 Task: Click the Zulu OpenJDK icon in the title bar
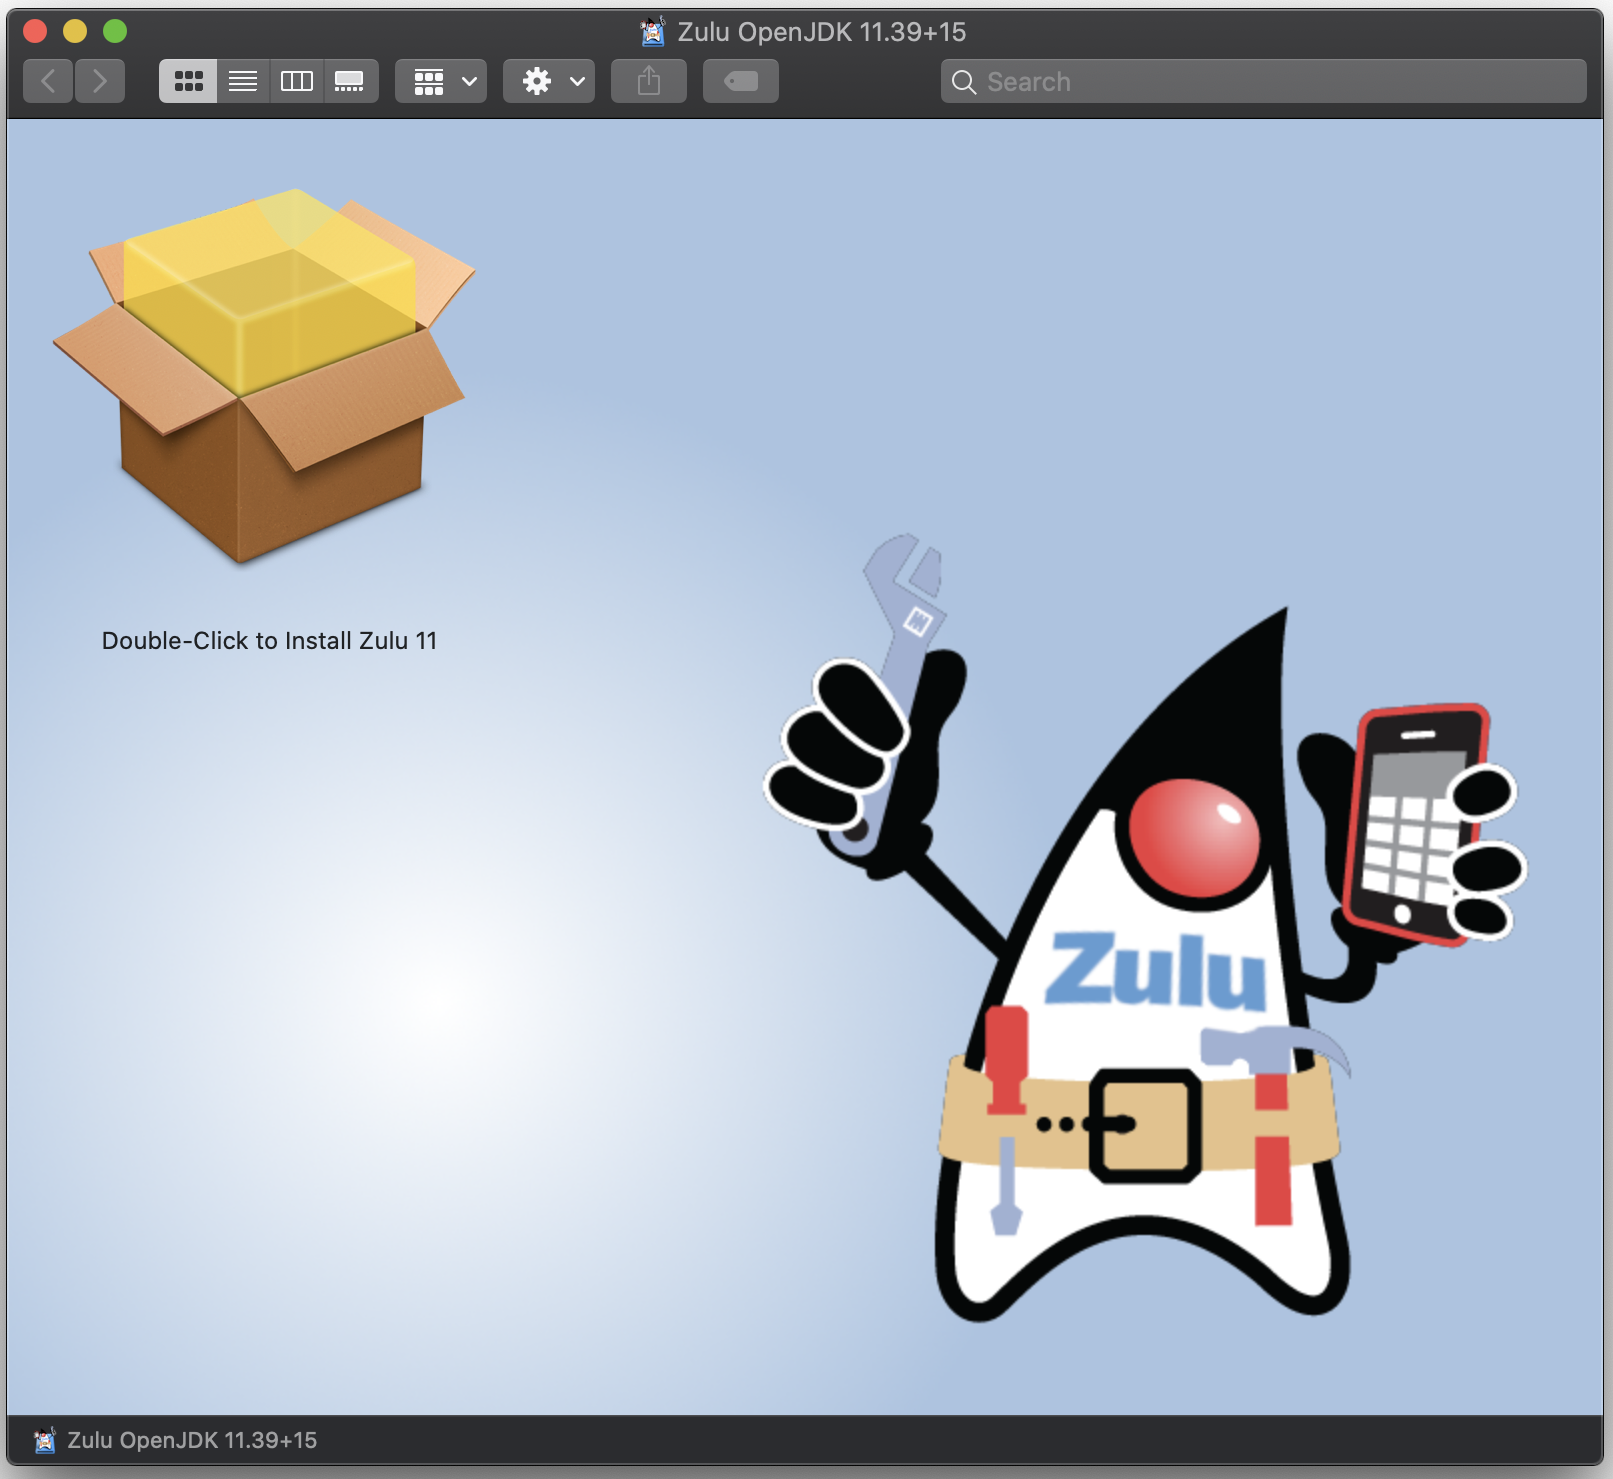pyautogui.click(x=652, y=31)
